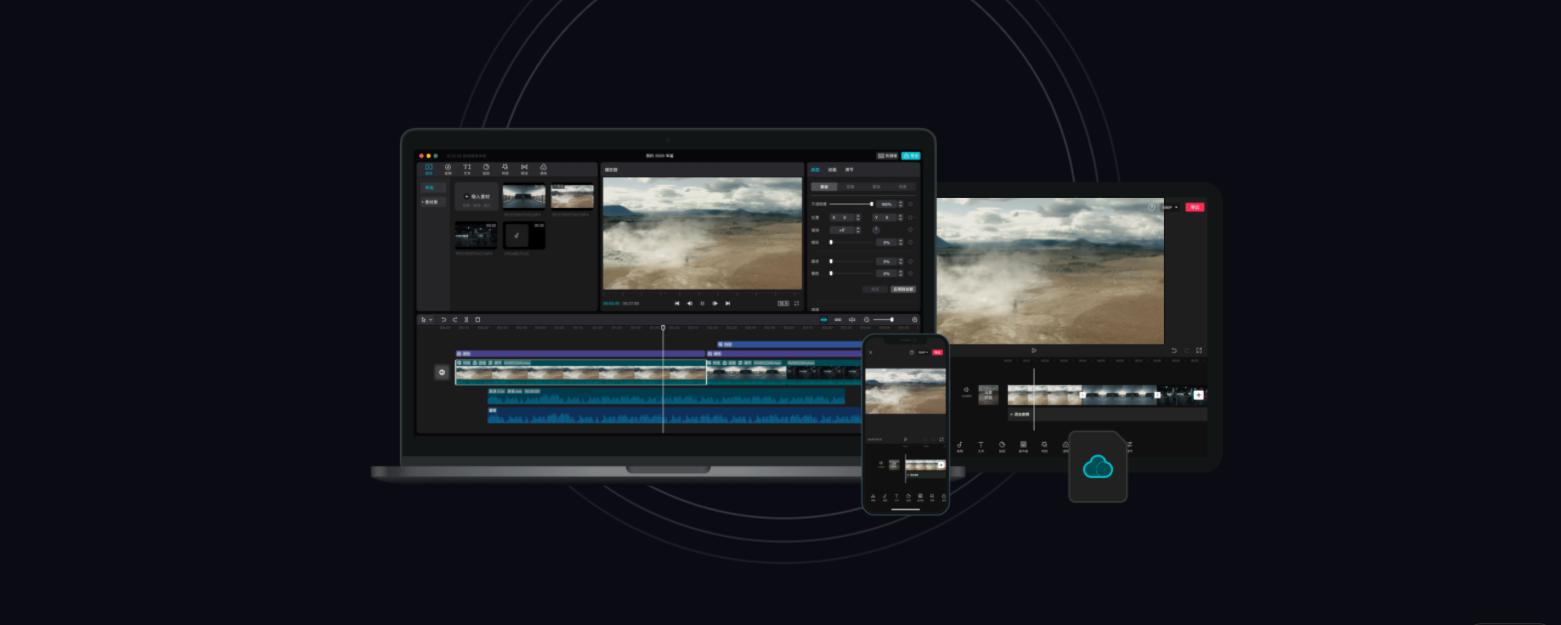The width and height of the screenshot is (1561, 625).
Task: Select the split clip tool in timeline toolbar
Action: 466,320
